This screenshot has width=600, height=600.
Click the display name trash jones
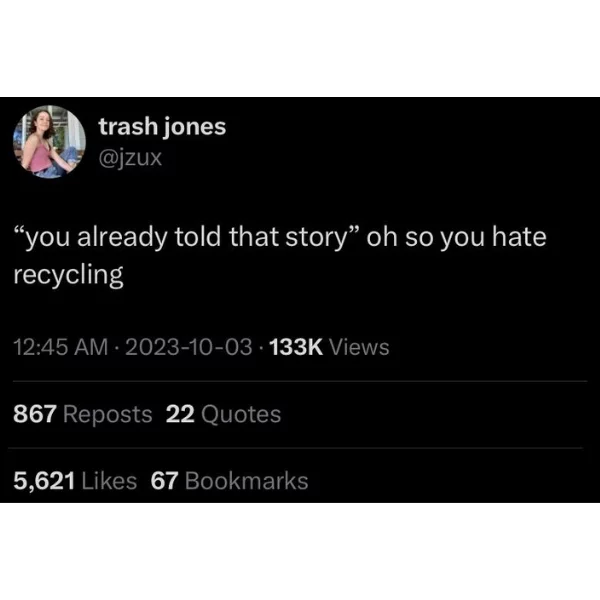tap(162, 127)
